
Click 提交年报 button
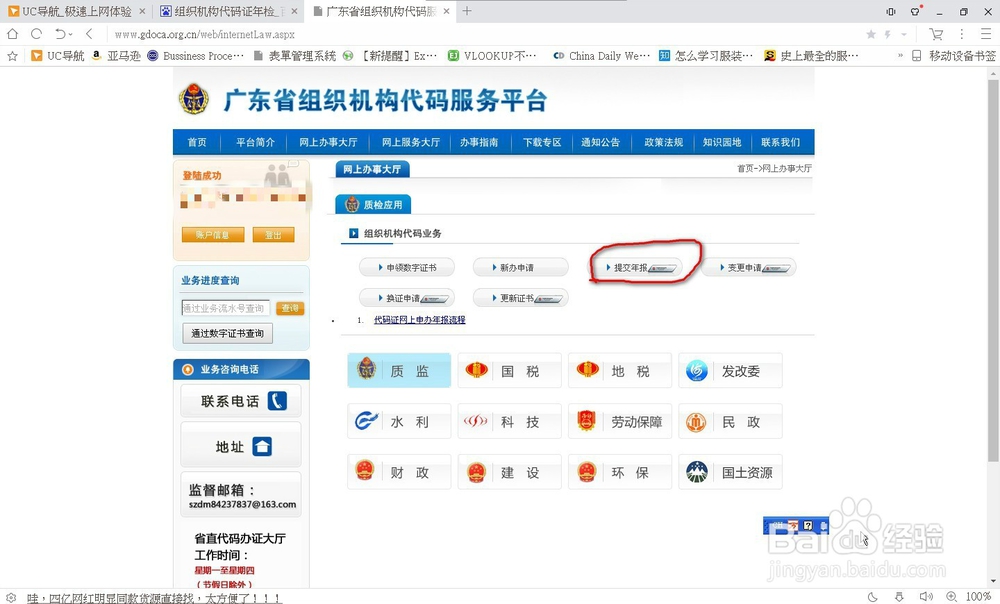coord(635,267)
